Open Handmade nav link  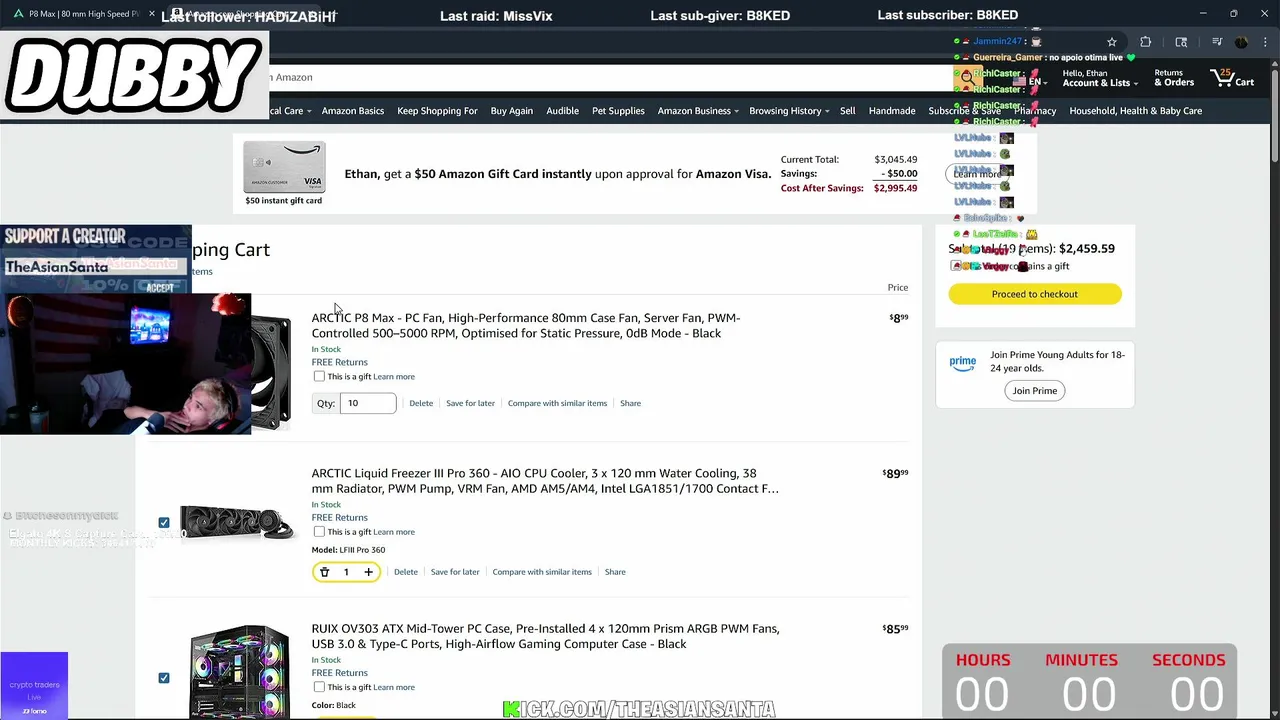(892, 111)
